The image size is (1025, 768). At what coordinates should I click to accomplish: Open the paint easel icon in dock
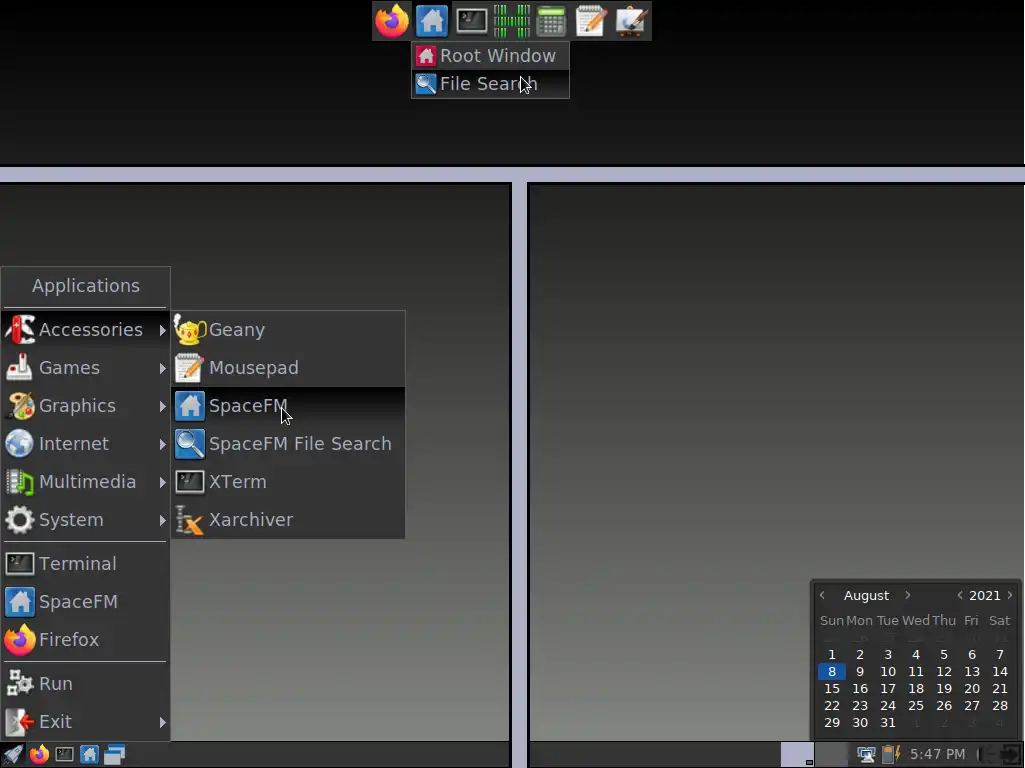pos(631,21)
